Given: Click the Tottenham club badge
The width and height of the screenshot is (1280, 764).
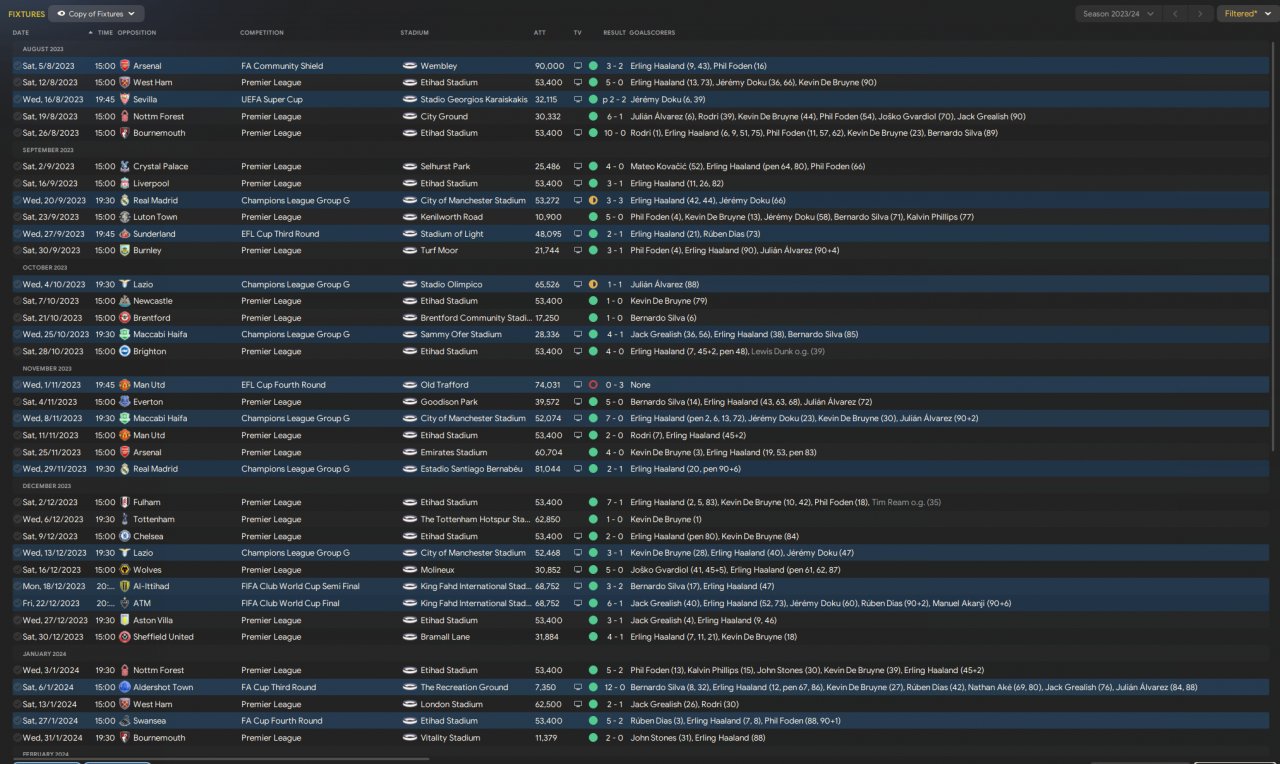Looking at the screenshot, I should tap(124, 520).
